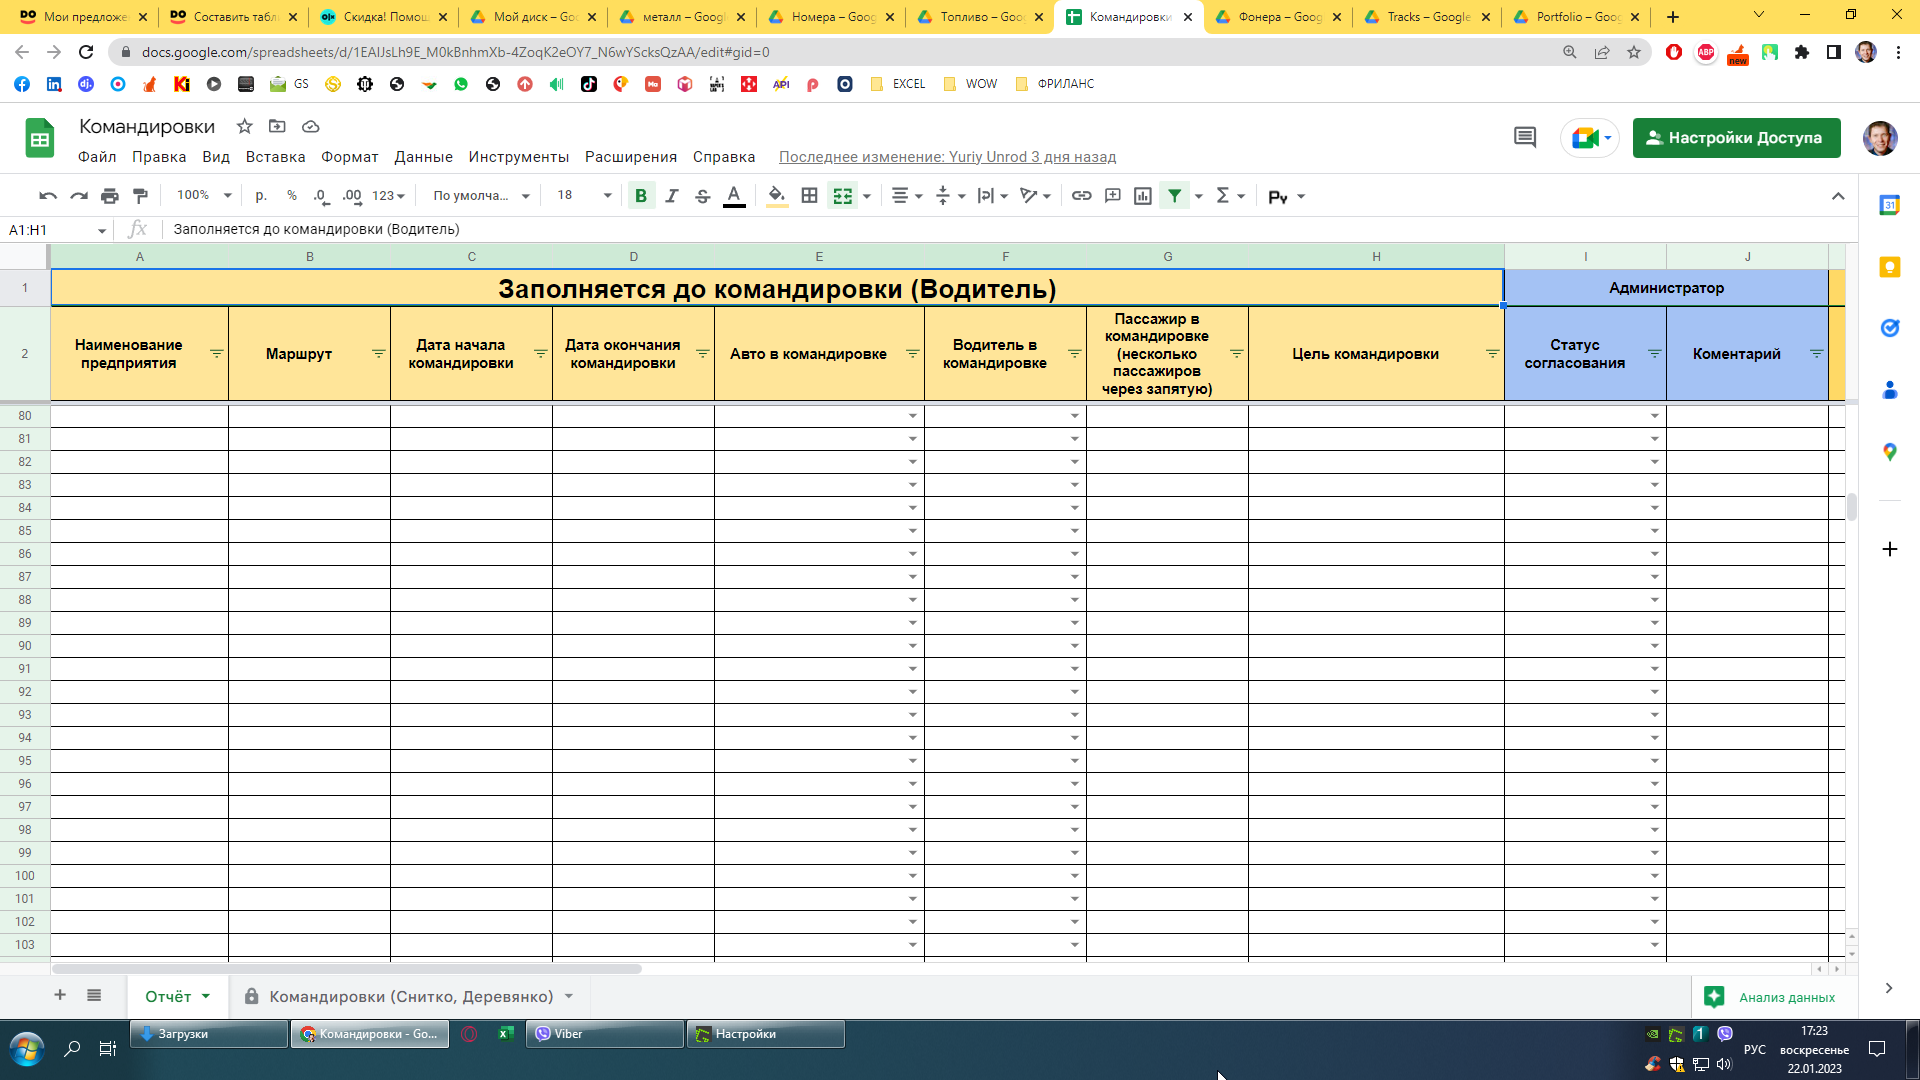Image resolution: width=1920 pixels, height=1080 pixels.
Task: Open the fill color picker
Action: pyautogui.click(x=777, y=196)
